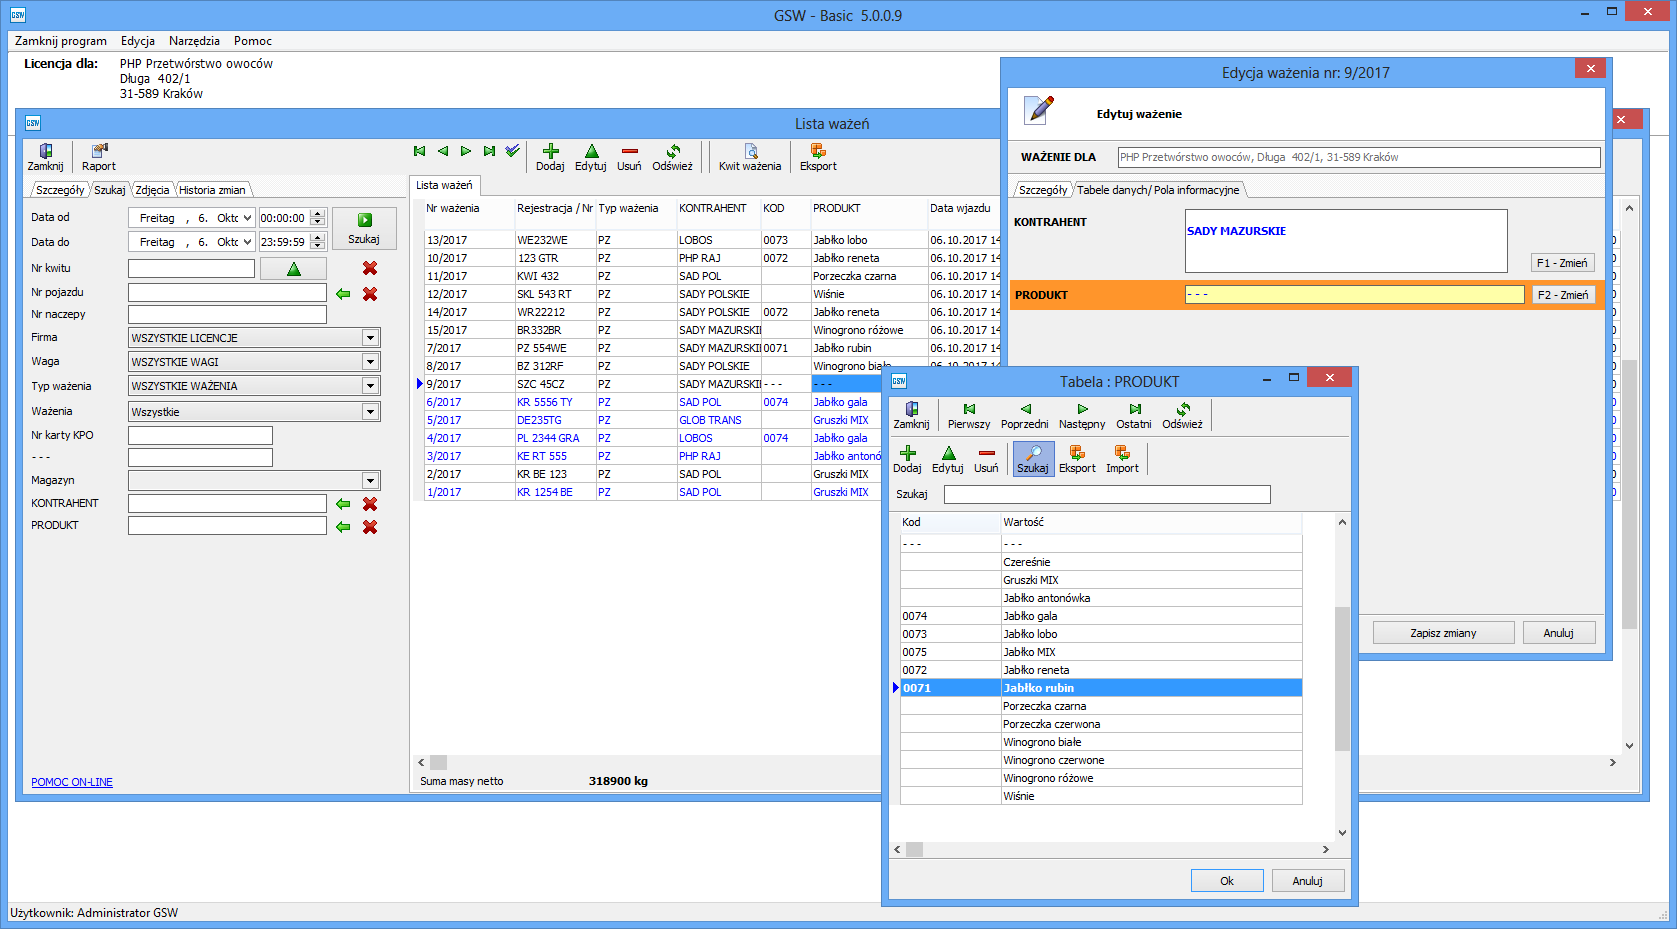This screenshot has width=1677, height=929.
Task: Open the Narzędzia menu
Action: coord(194,41)
